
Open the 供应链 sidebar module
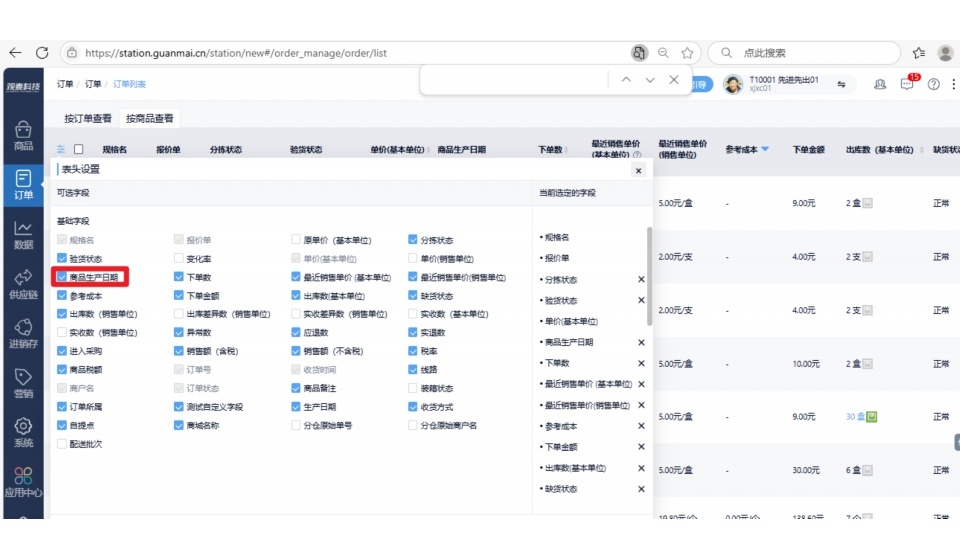pyautogui.click(x=23, y=283)
